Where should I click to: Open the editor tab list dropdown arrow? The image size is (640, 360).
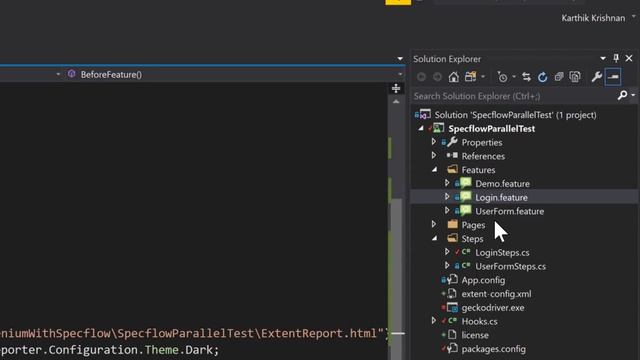pyautogui.click(x=400, y=59)
